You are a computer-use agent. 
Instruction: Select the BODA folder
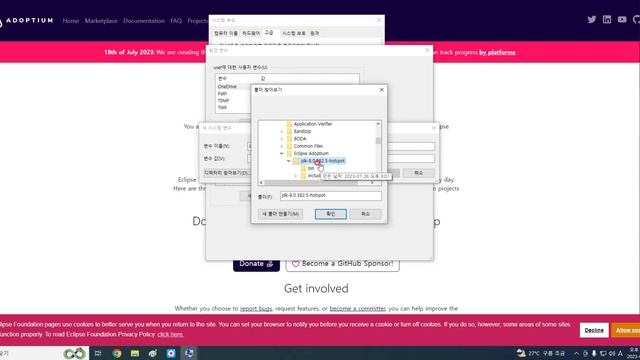click(x=300, y=138)
